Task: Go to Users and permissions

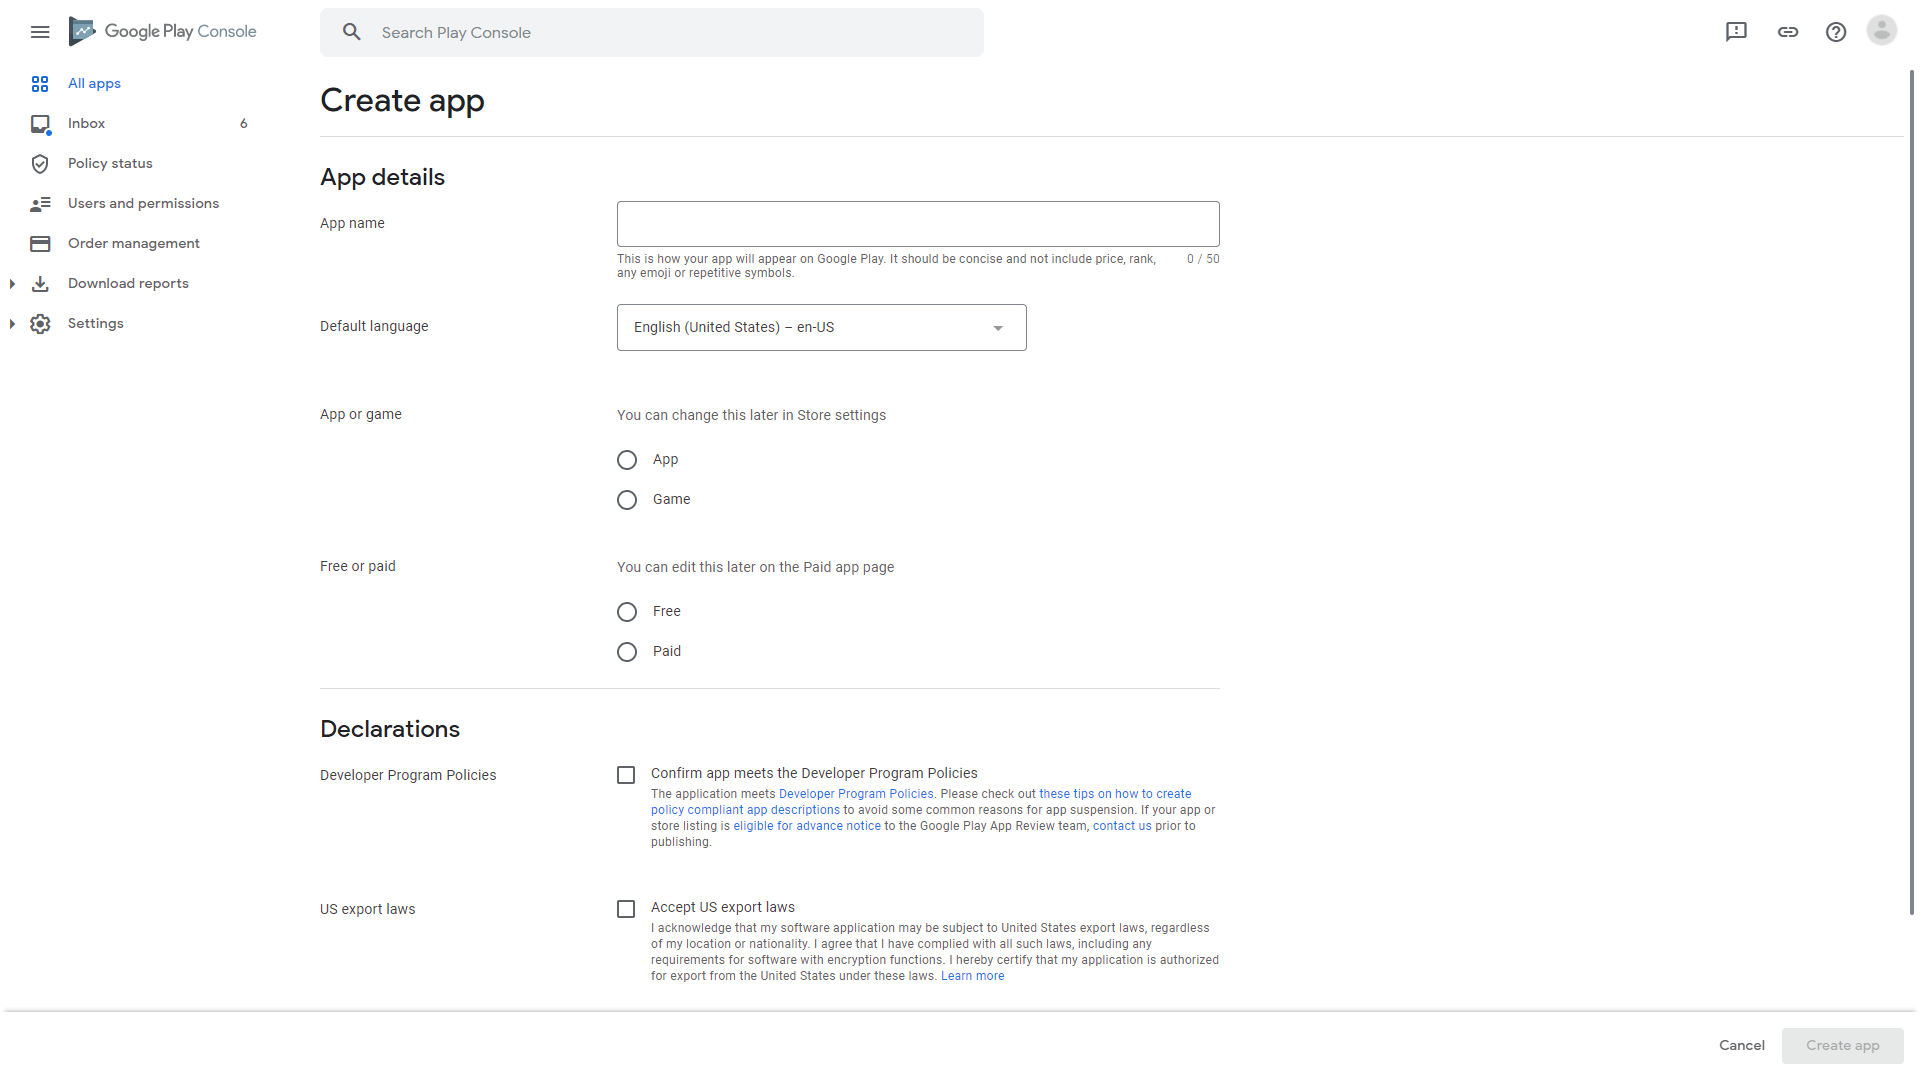Action: click(143, 204)
